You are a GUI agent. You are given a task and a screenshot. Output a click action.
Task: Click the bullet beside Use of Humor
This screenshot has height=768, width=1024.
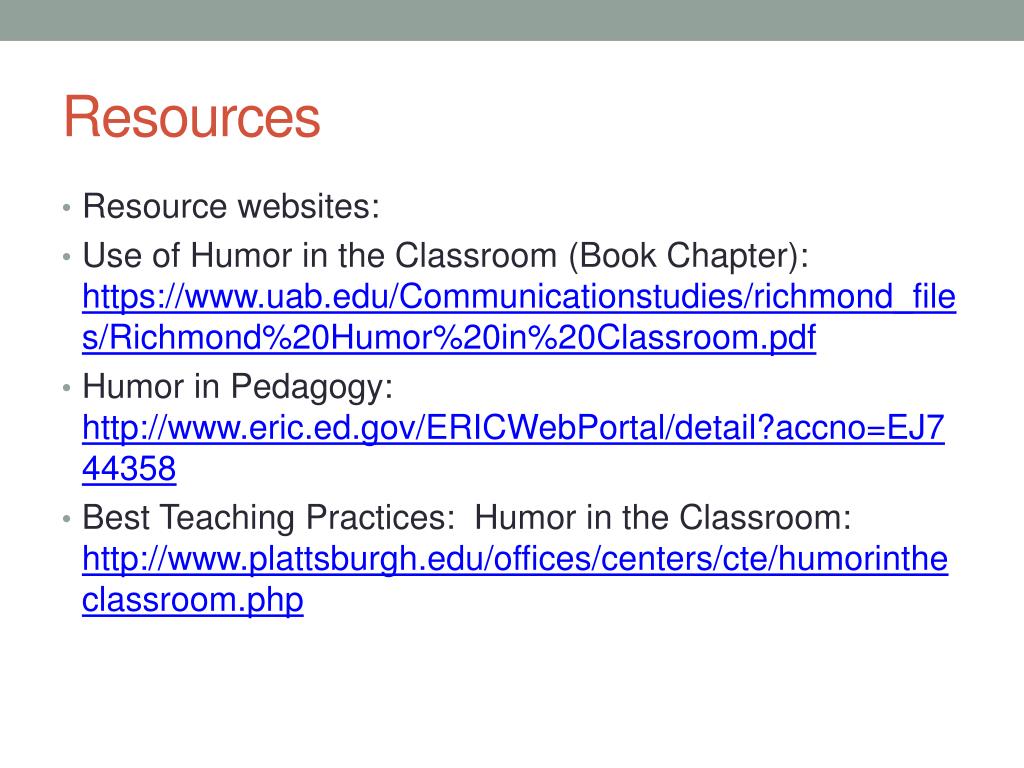(67, 257)
